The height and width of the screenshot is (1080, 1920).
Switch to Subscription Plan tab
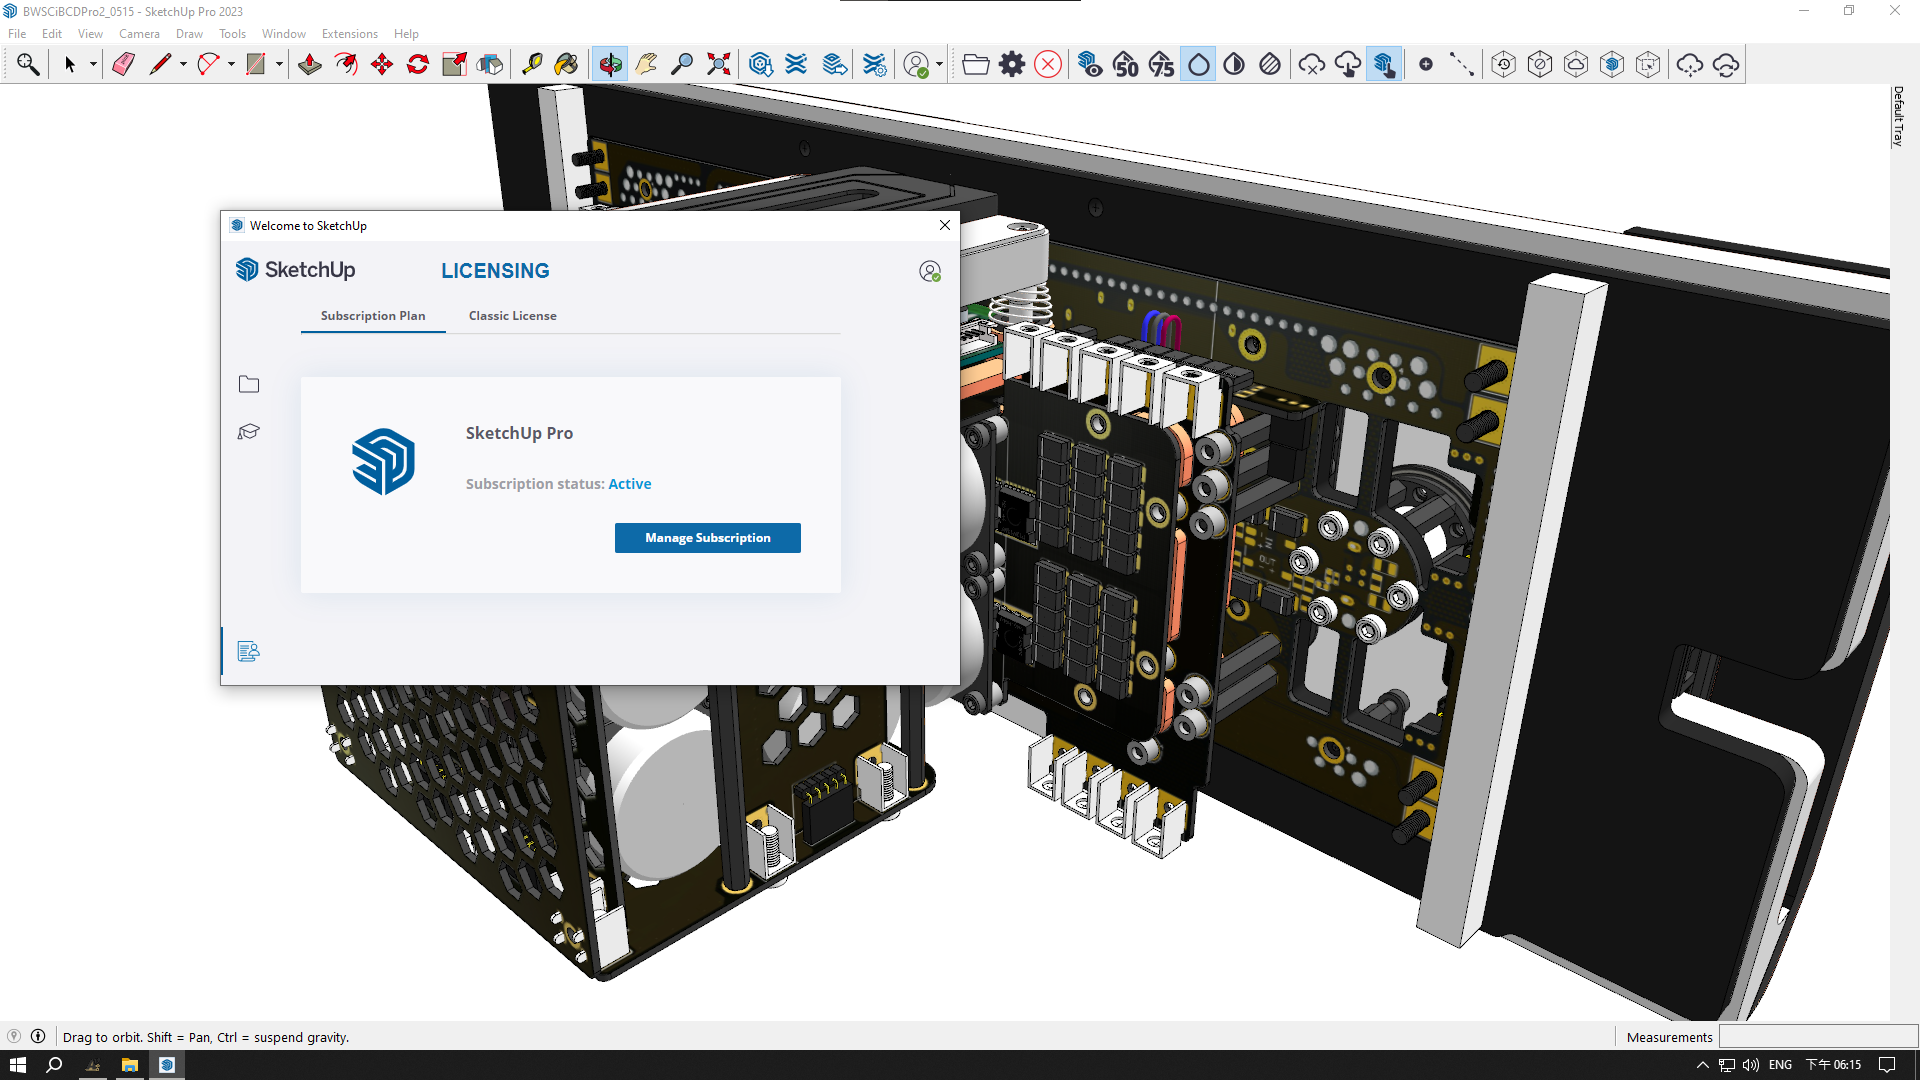point(373,315)
